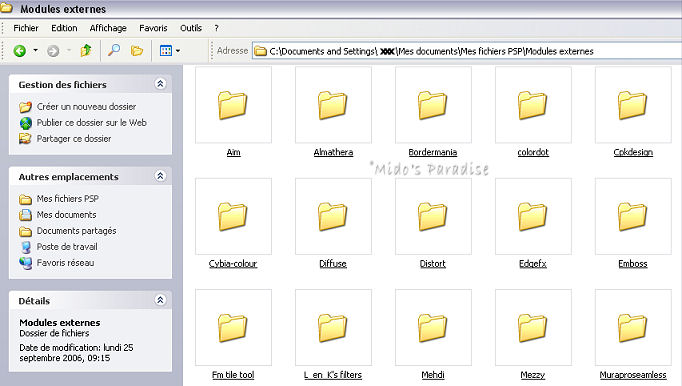Open the Forward button history dropdown
This screenshot has width=682, height=386.
pyautogui.click(x=69, y=50)
